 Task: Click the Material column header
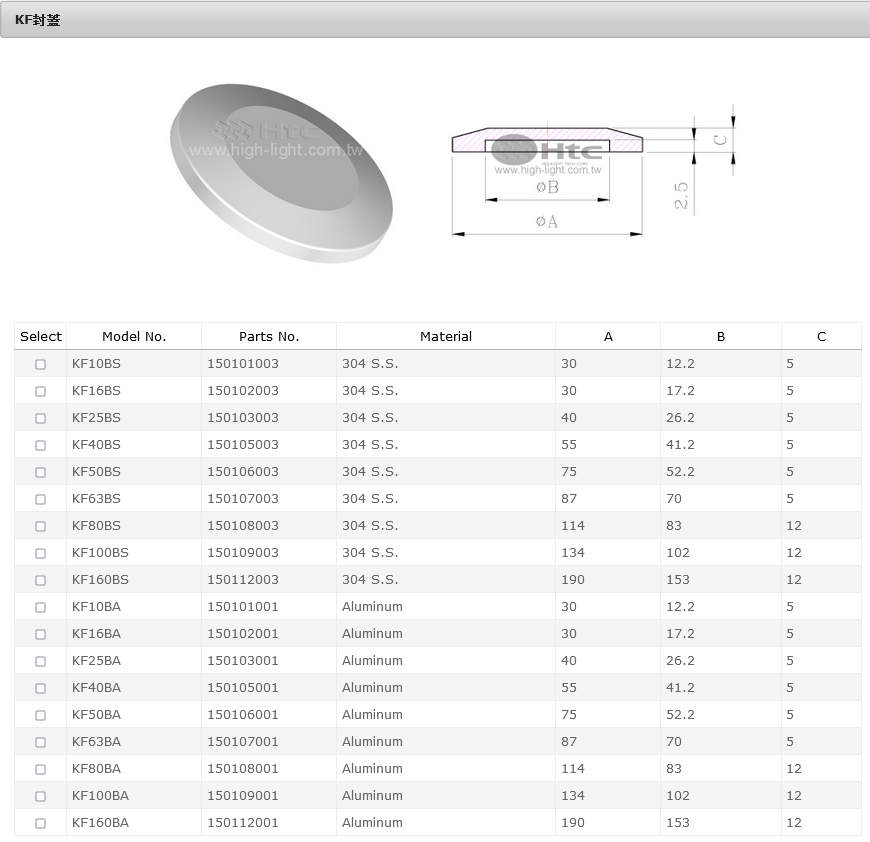(x=446, y=337)
